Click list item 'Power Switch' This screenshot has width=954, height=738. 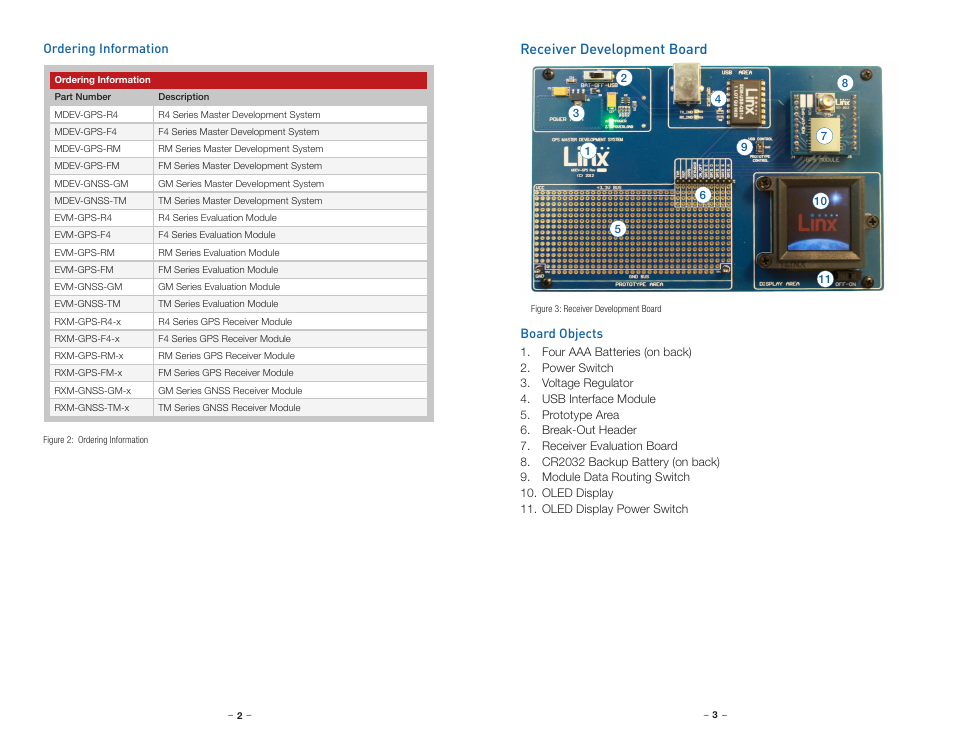(577, 367)
